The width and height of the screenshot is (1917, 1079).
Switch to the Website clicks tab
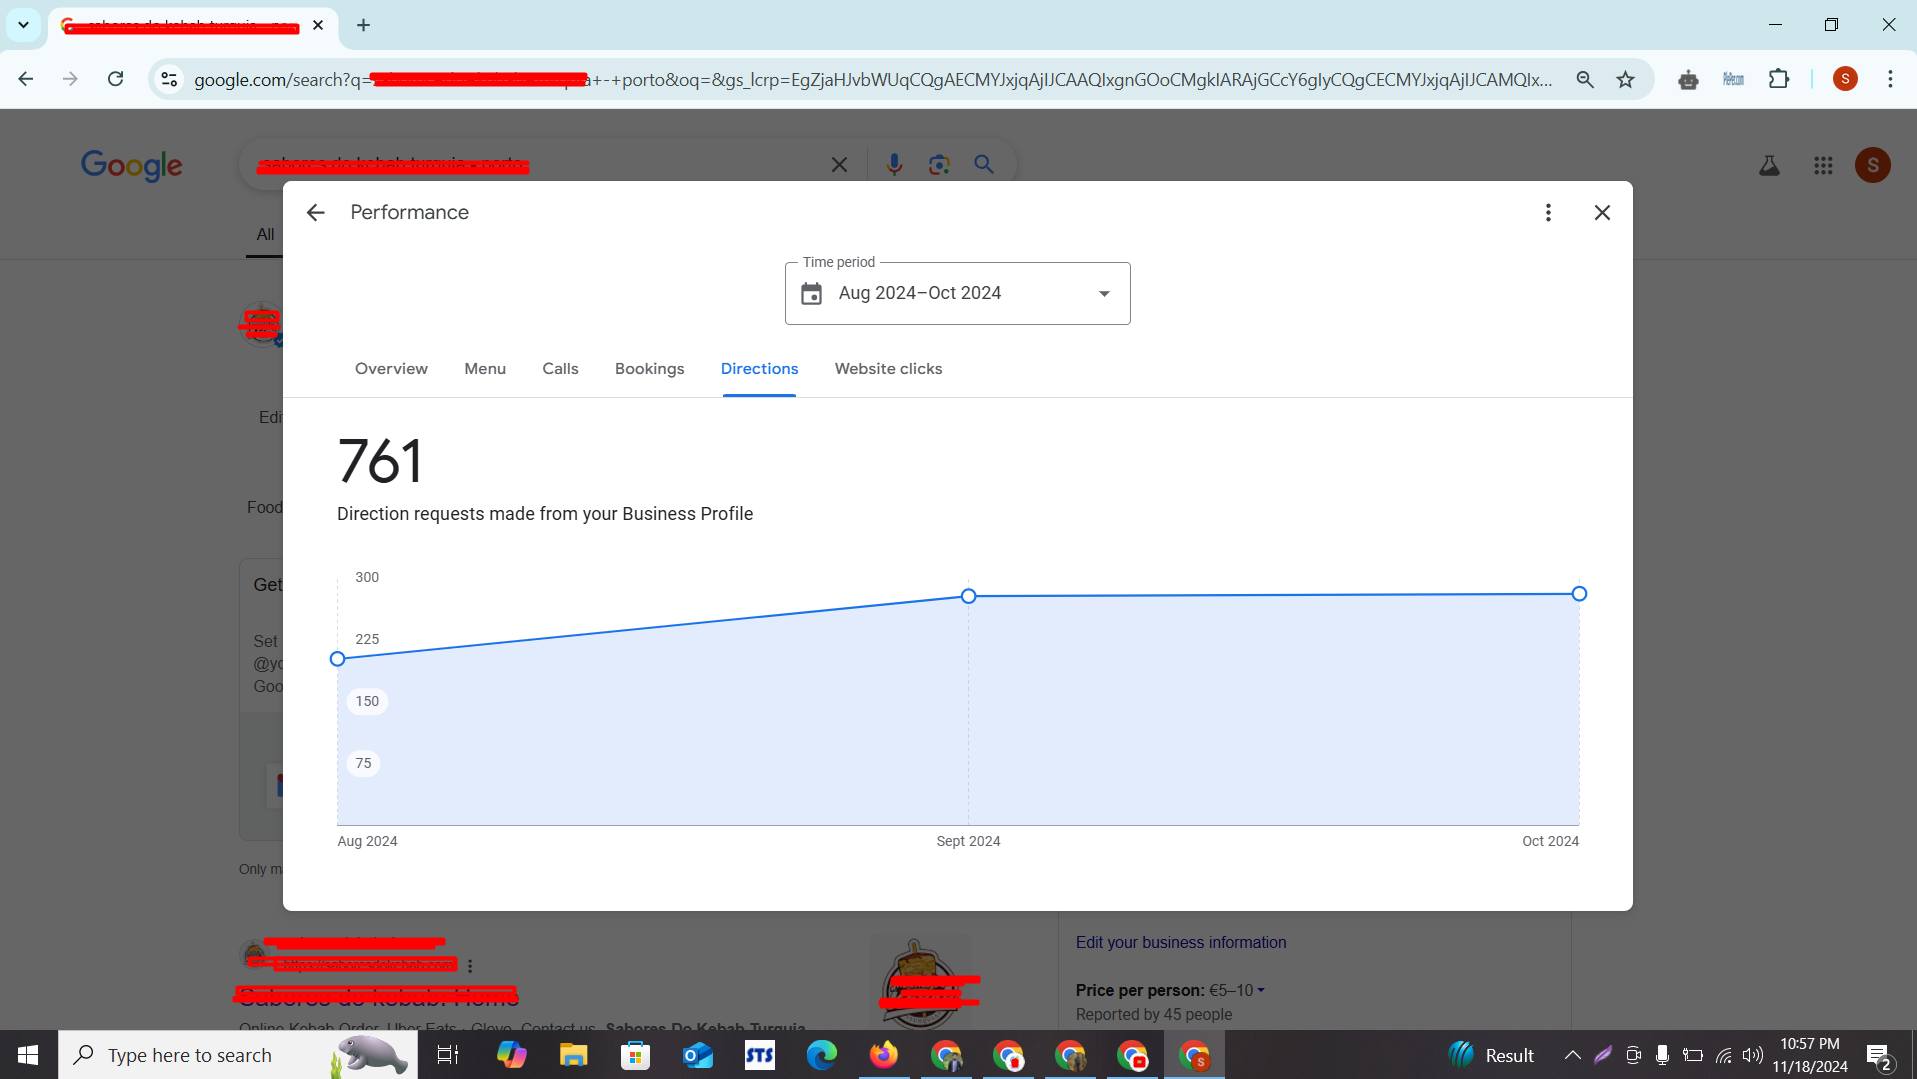click(888, 369)
